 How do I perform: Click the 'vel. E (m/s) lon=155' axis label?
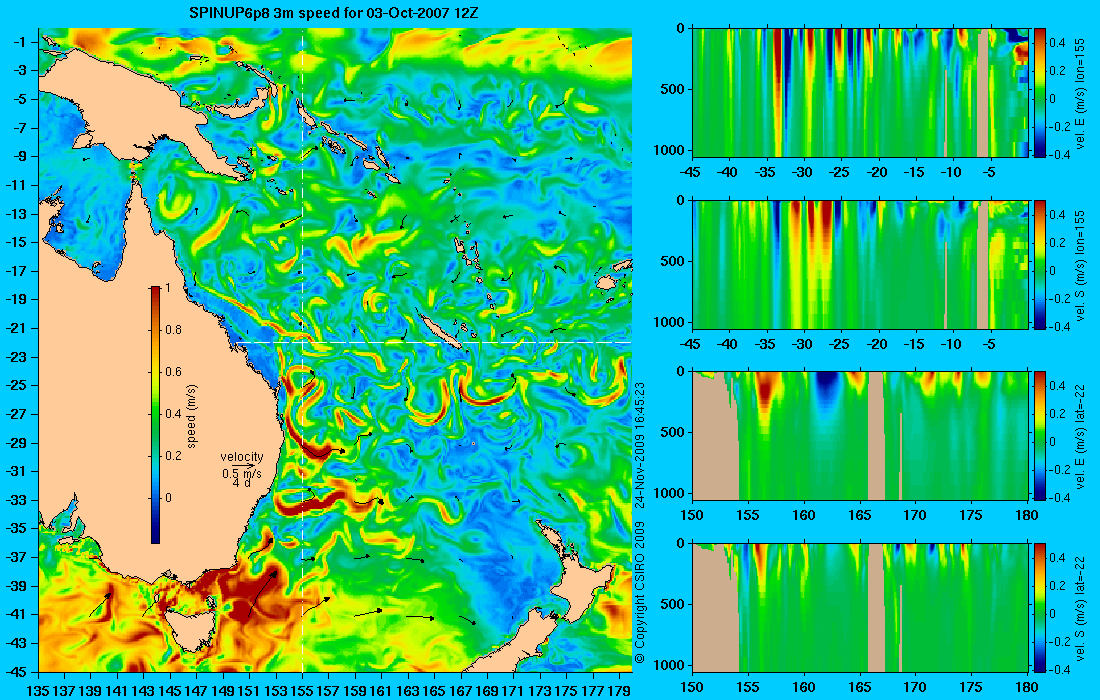pos(1080,93)
